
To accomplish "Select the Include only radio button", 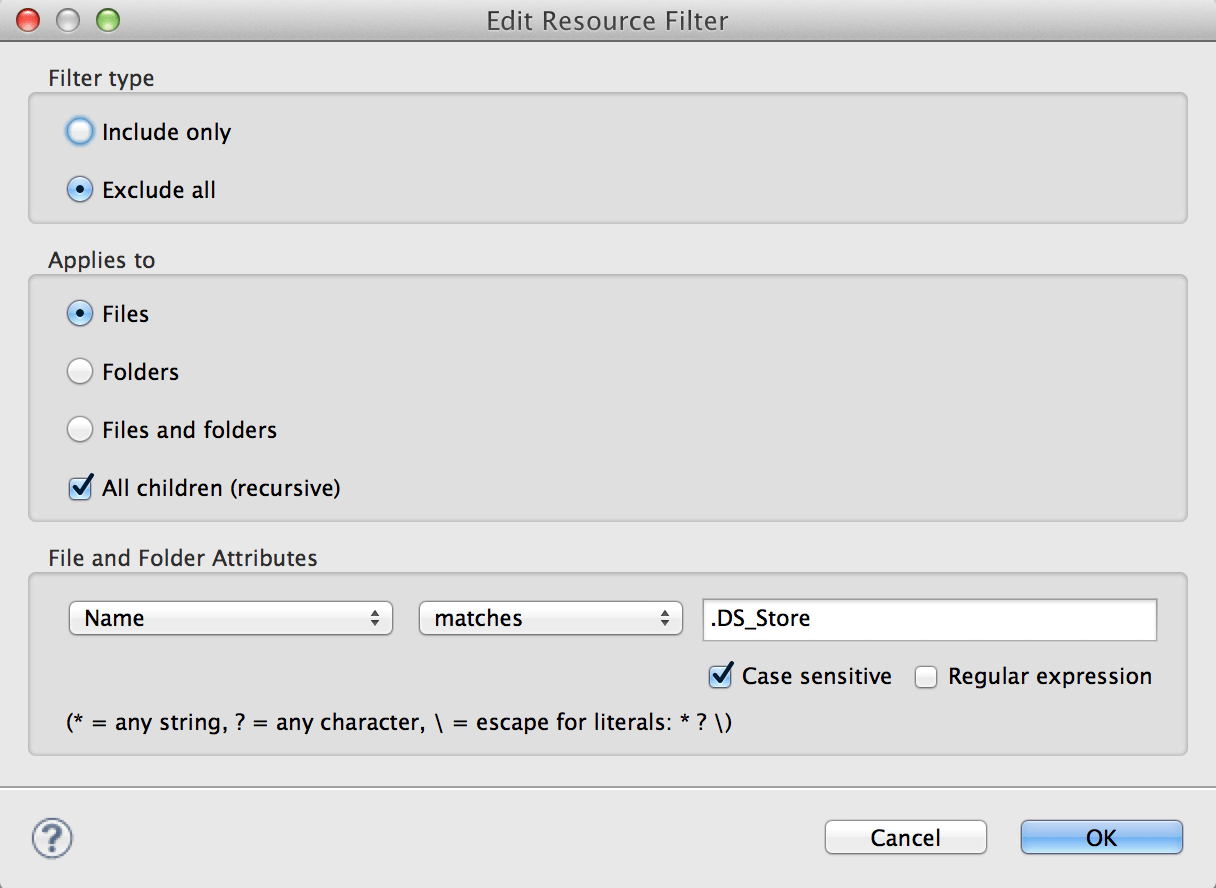I will (79, 131).
